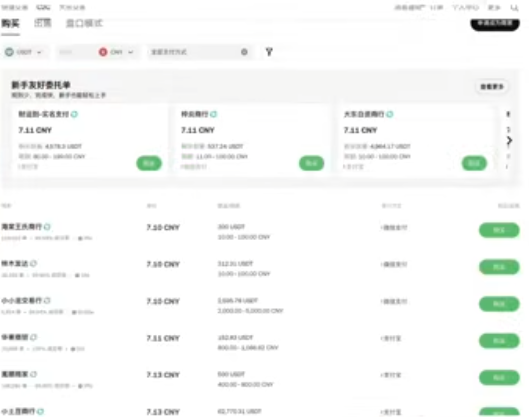The image size is (529, 417).
Task: Click the green buy button in the 312.31 USDT row
Action: (499, 267)
